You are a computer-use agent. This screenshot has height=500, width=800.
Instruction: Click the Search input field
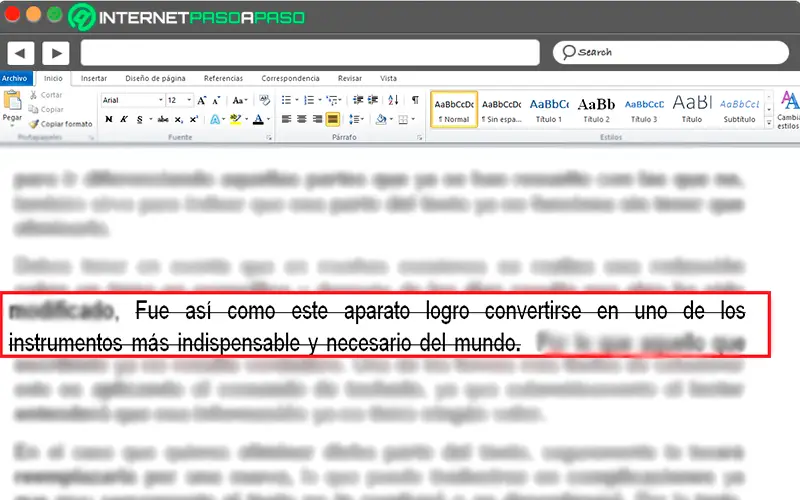point(670,52)
